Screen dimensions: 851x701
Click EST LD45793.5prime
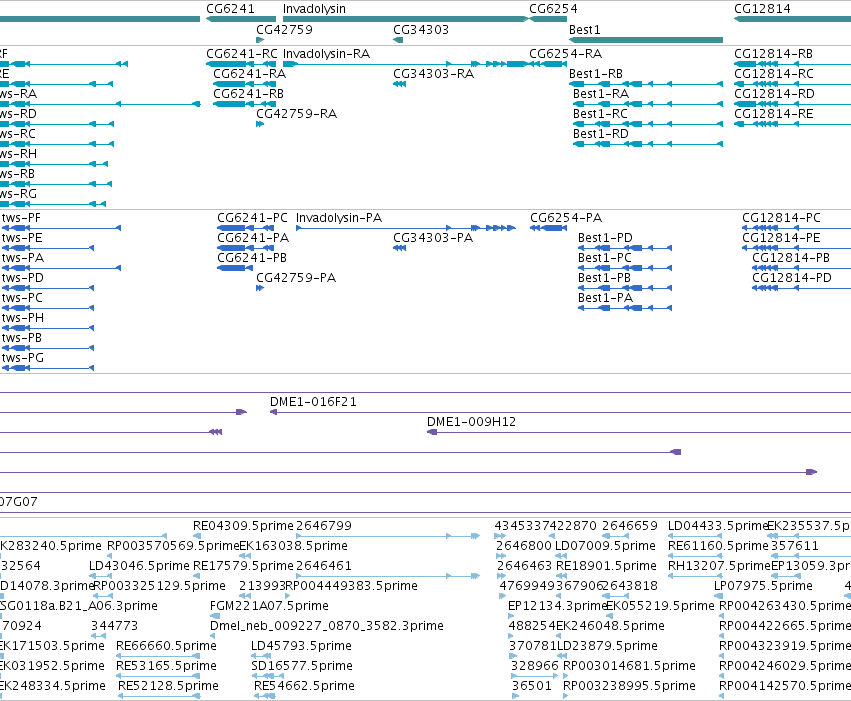coord(301,646)
